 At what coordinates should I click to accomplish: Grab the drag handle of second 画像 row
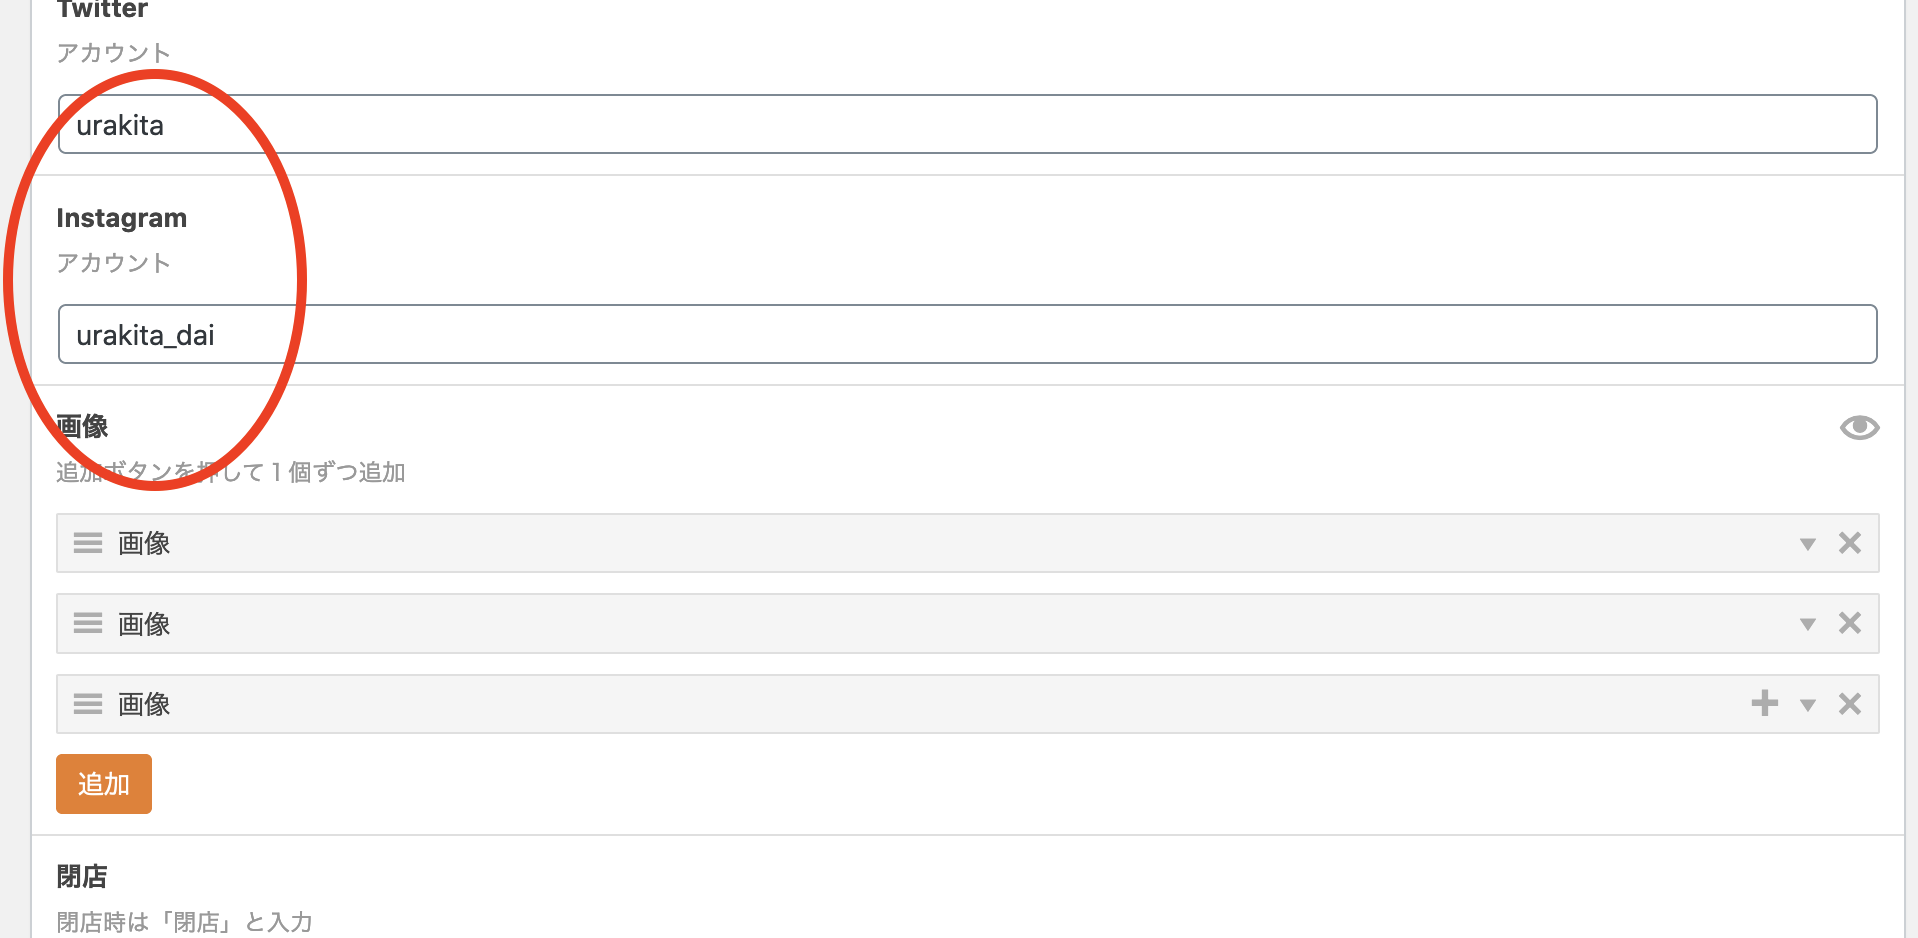click(88, 624)
